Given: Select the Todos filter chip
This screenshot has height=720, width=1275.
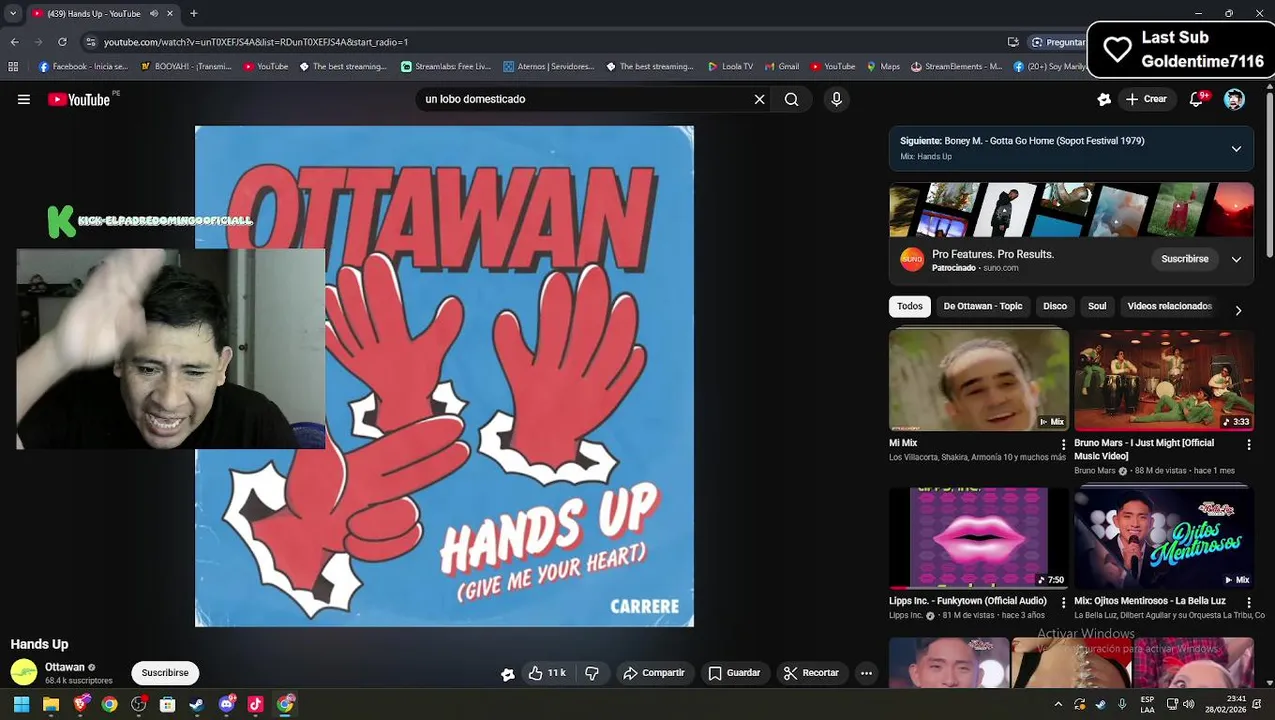Looking at the screenshot, I should [x=910, y=306].
